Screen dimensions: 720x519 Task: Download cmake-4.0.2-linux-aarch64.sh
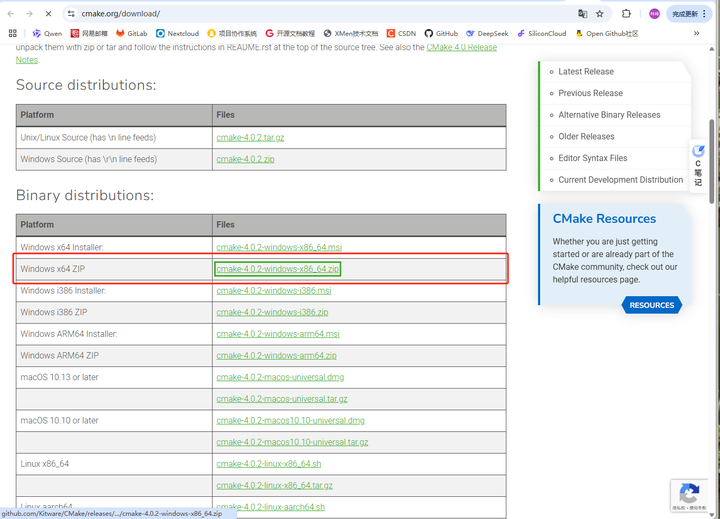click(271, 507)
